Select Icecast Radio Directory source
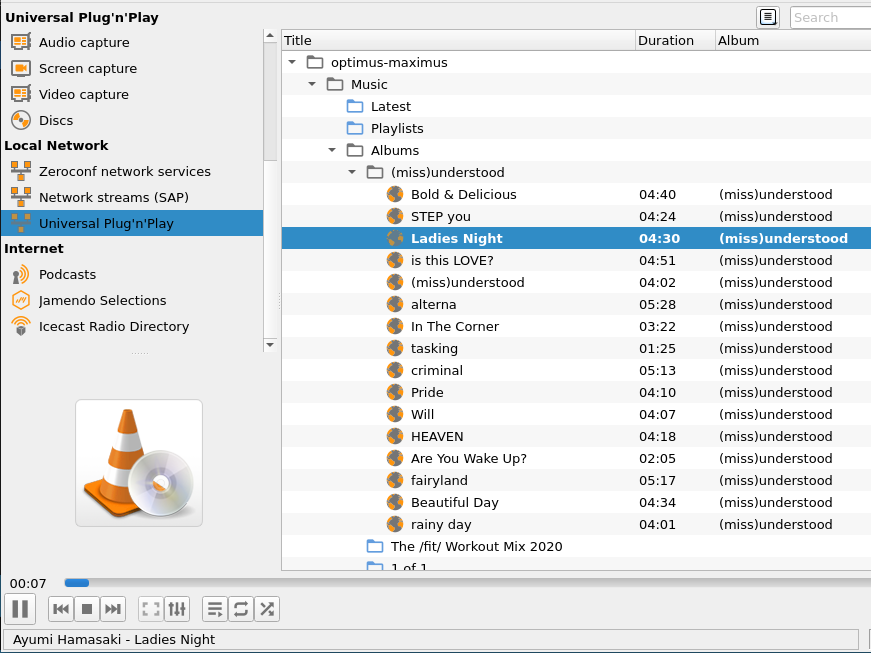The height and width of the screenshot is (653, 871). [113, 326]
